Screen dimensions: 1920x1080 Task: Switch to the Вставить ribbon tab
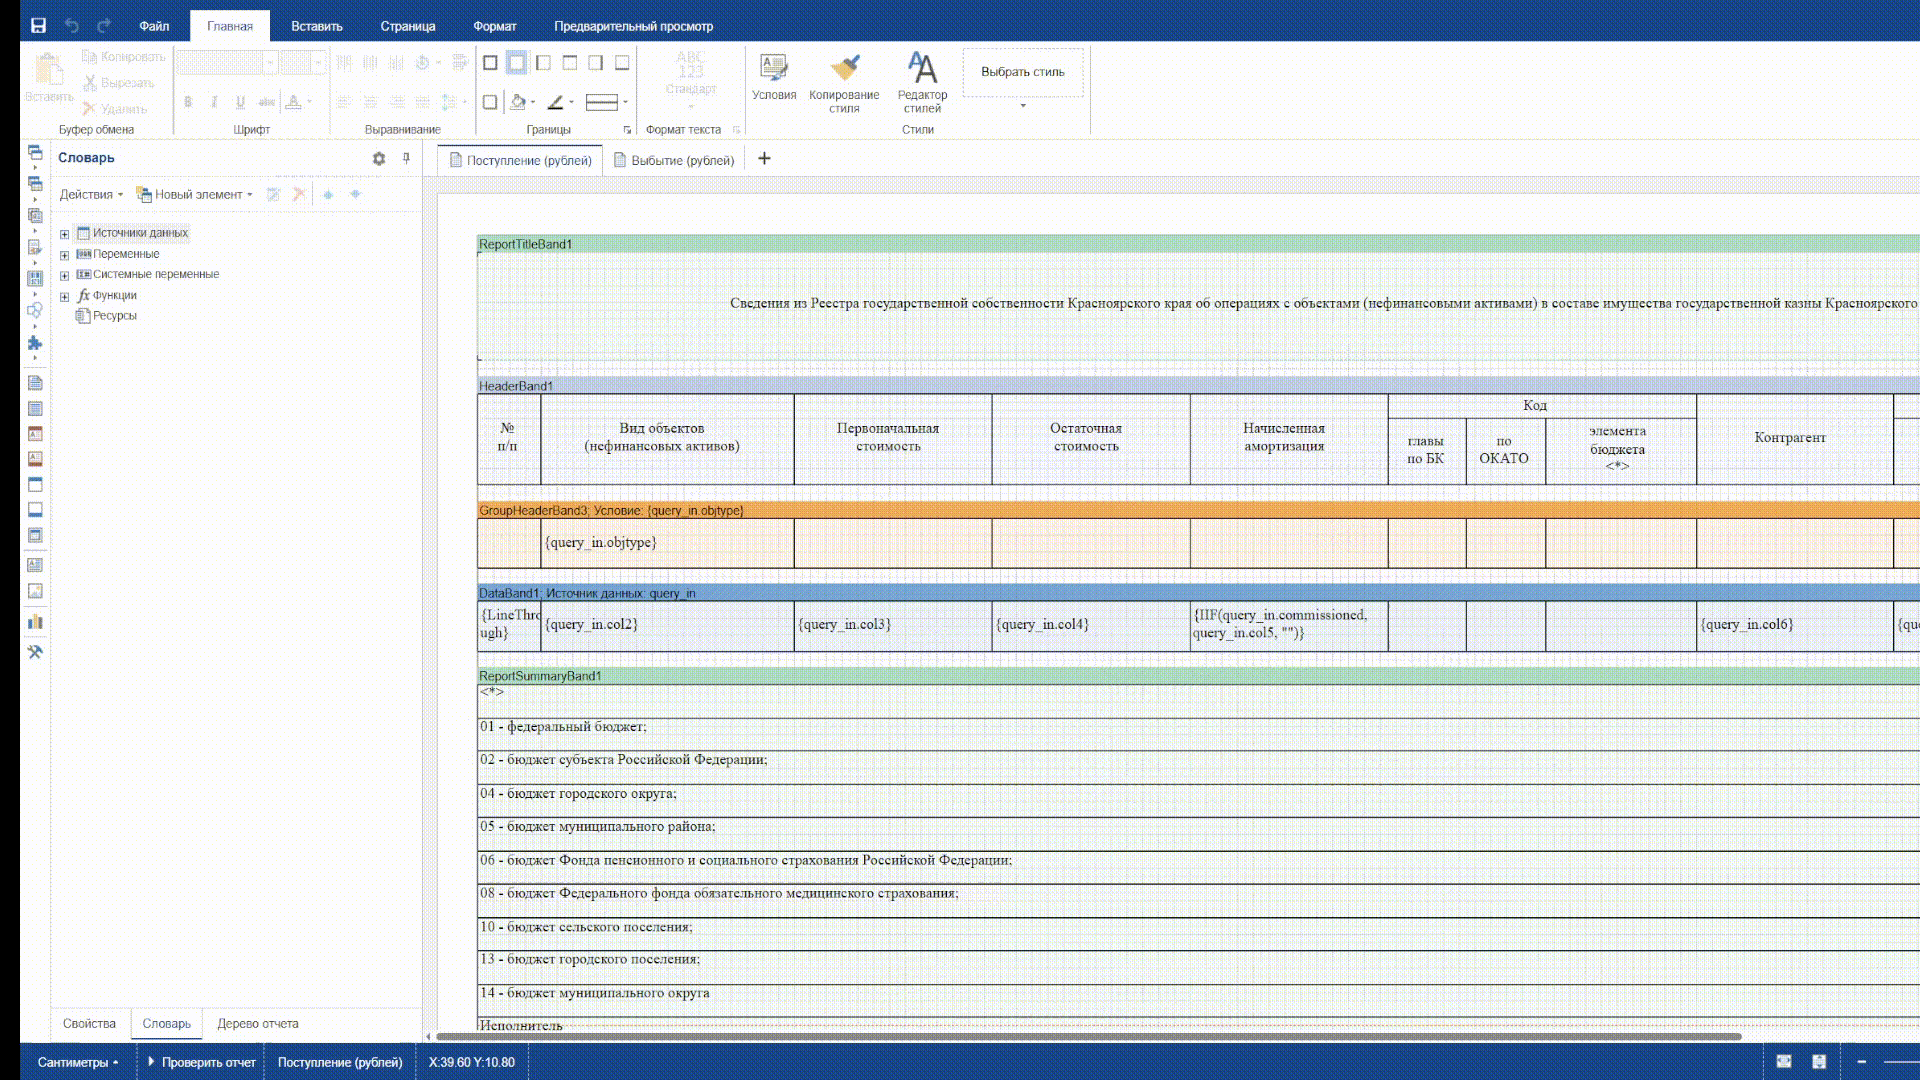click(316, 26)
